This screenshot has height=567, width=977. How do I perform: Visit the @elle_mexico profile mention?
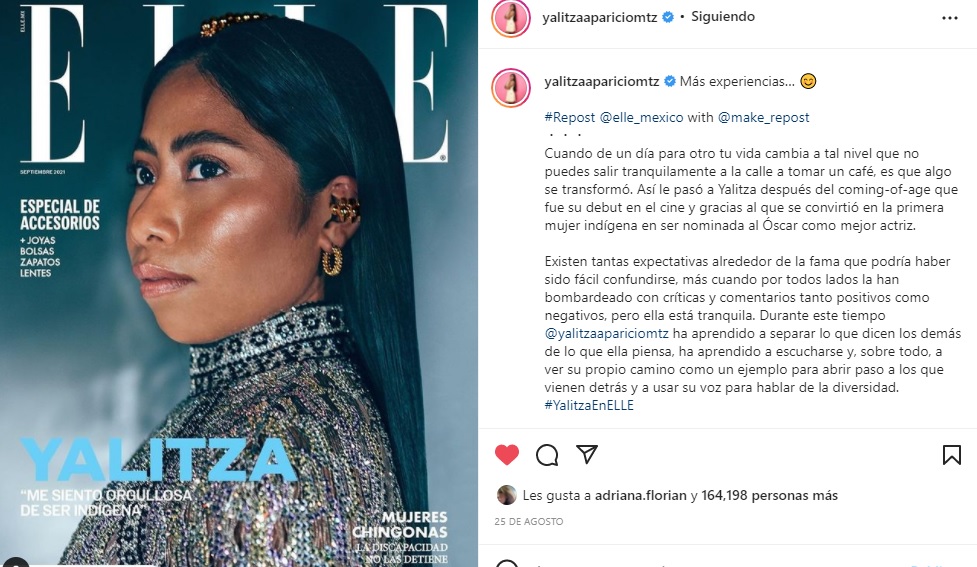point(641,117)
